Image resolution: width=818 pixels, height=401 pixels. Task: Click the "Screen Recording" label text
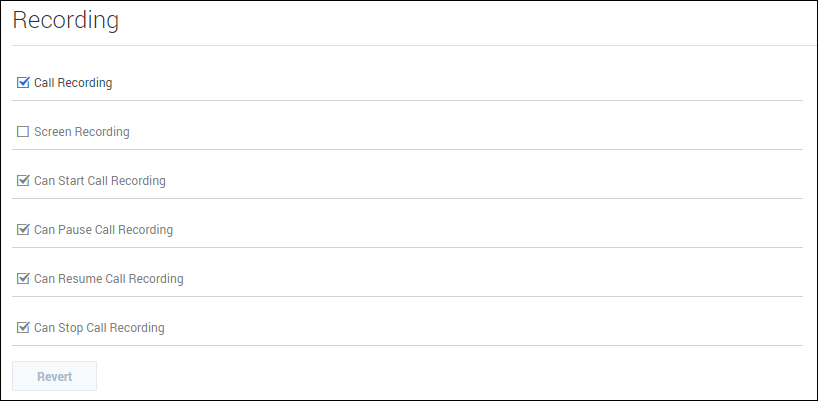tap(82, 132)
